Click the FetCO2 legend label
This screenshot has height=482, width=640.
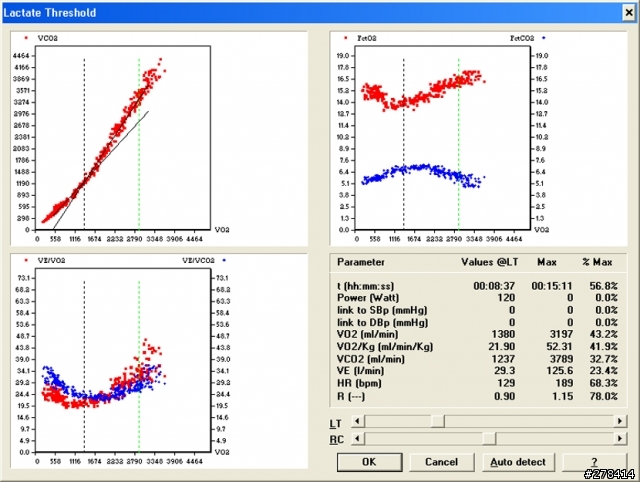pos(522,38)
